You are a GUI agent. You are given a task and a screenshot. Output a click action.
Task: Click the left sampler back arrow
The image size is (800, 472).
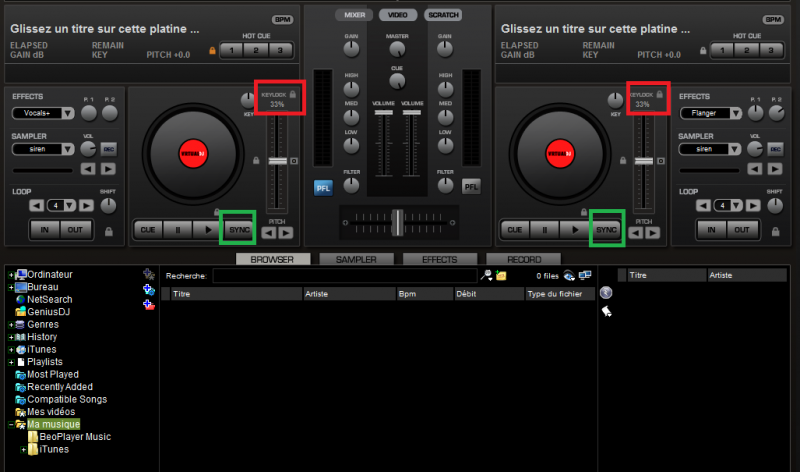tap(88, 169)
